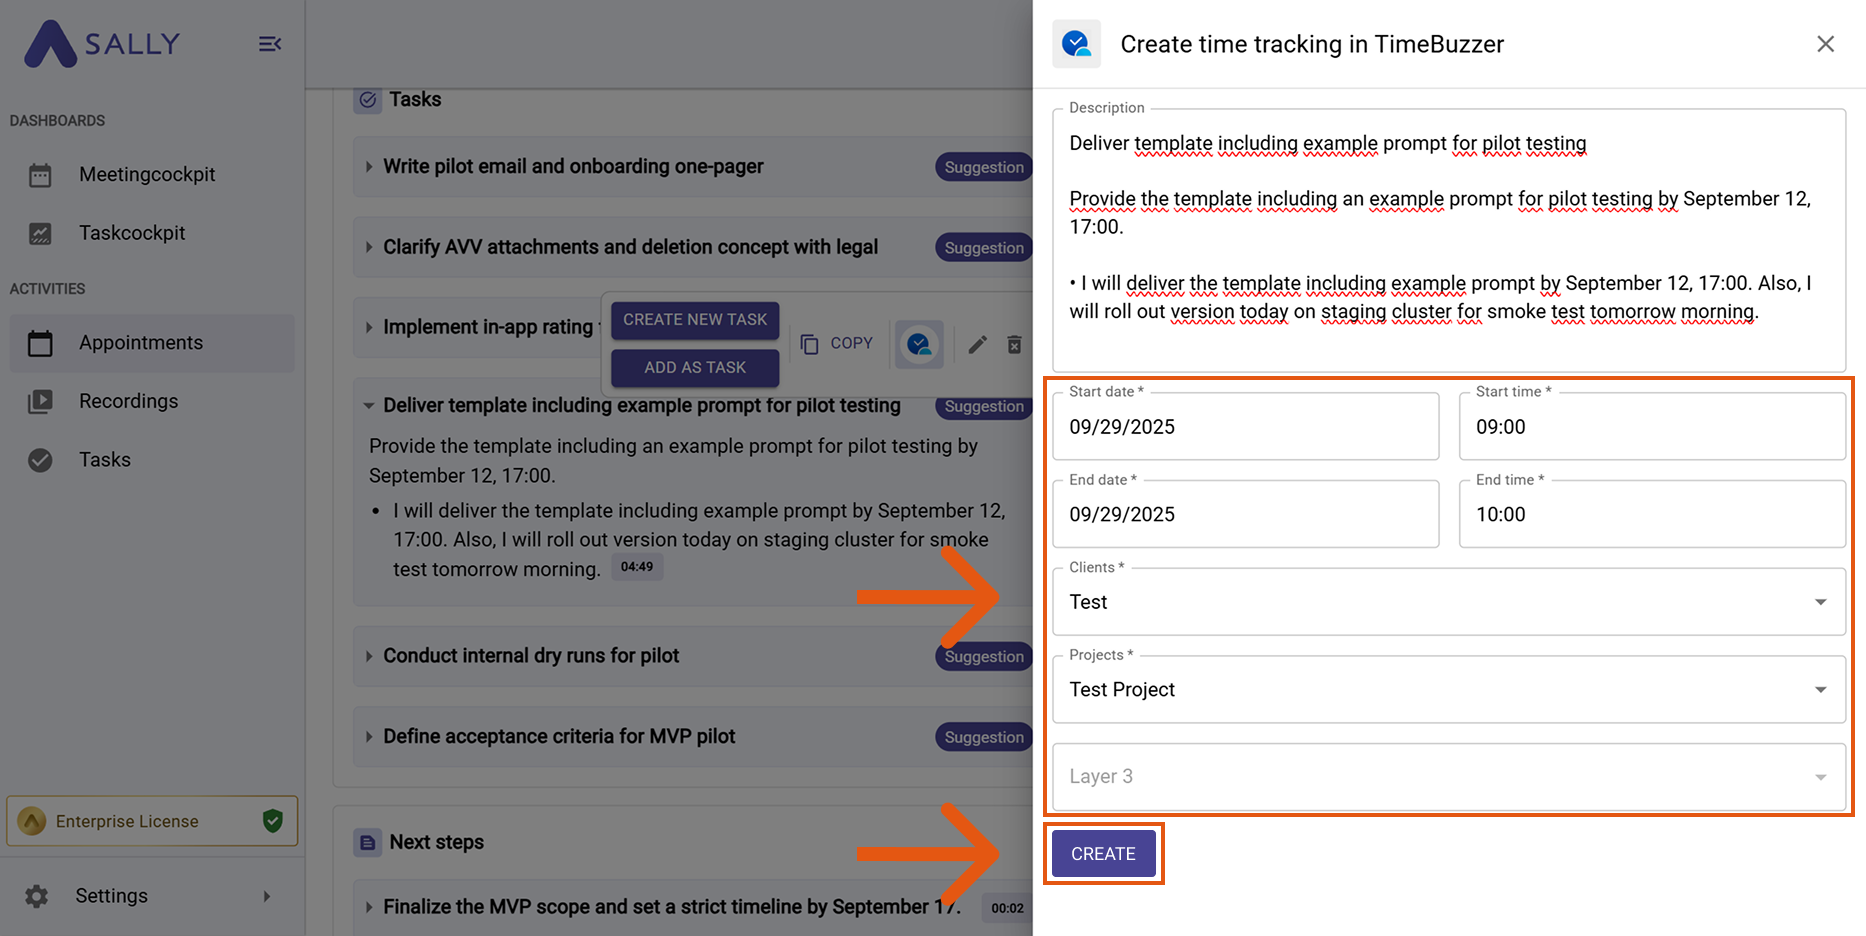Click the ACTIVITIES section label

tap(47, 289)
